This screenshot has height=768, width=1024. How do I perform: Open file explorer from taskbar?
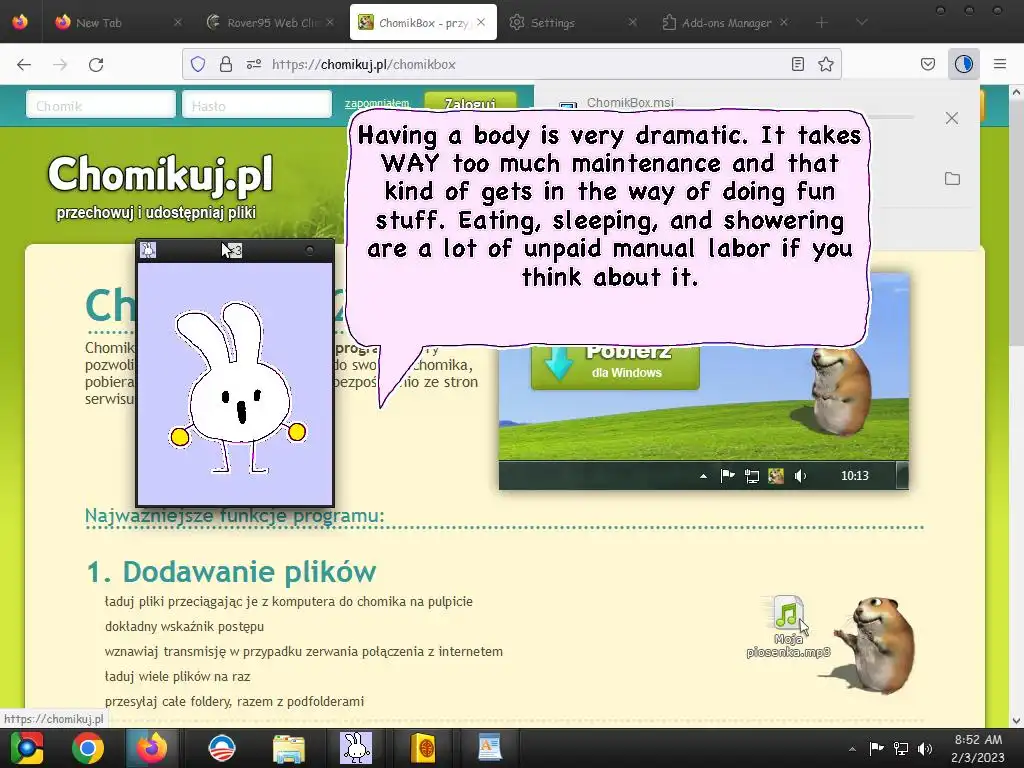tap(289, 748)
